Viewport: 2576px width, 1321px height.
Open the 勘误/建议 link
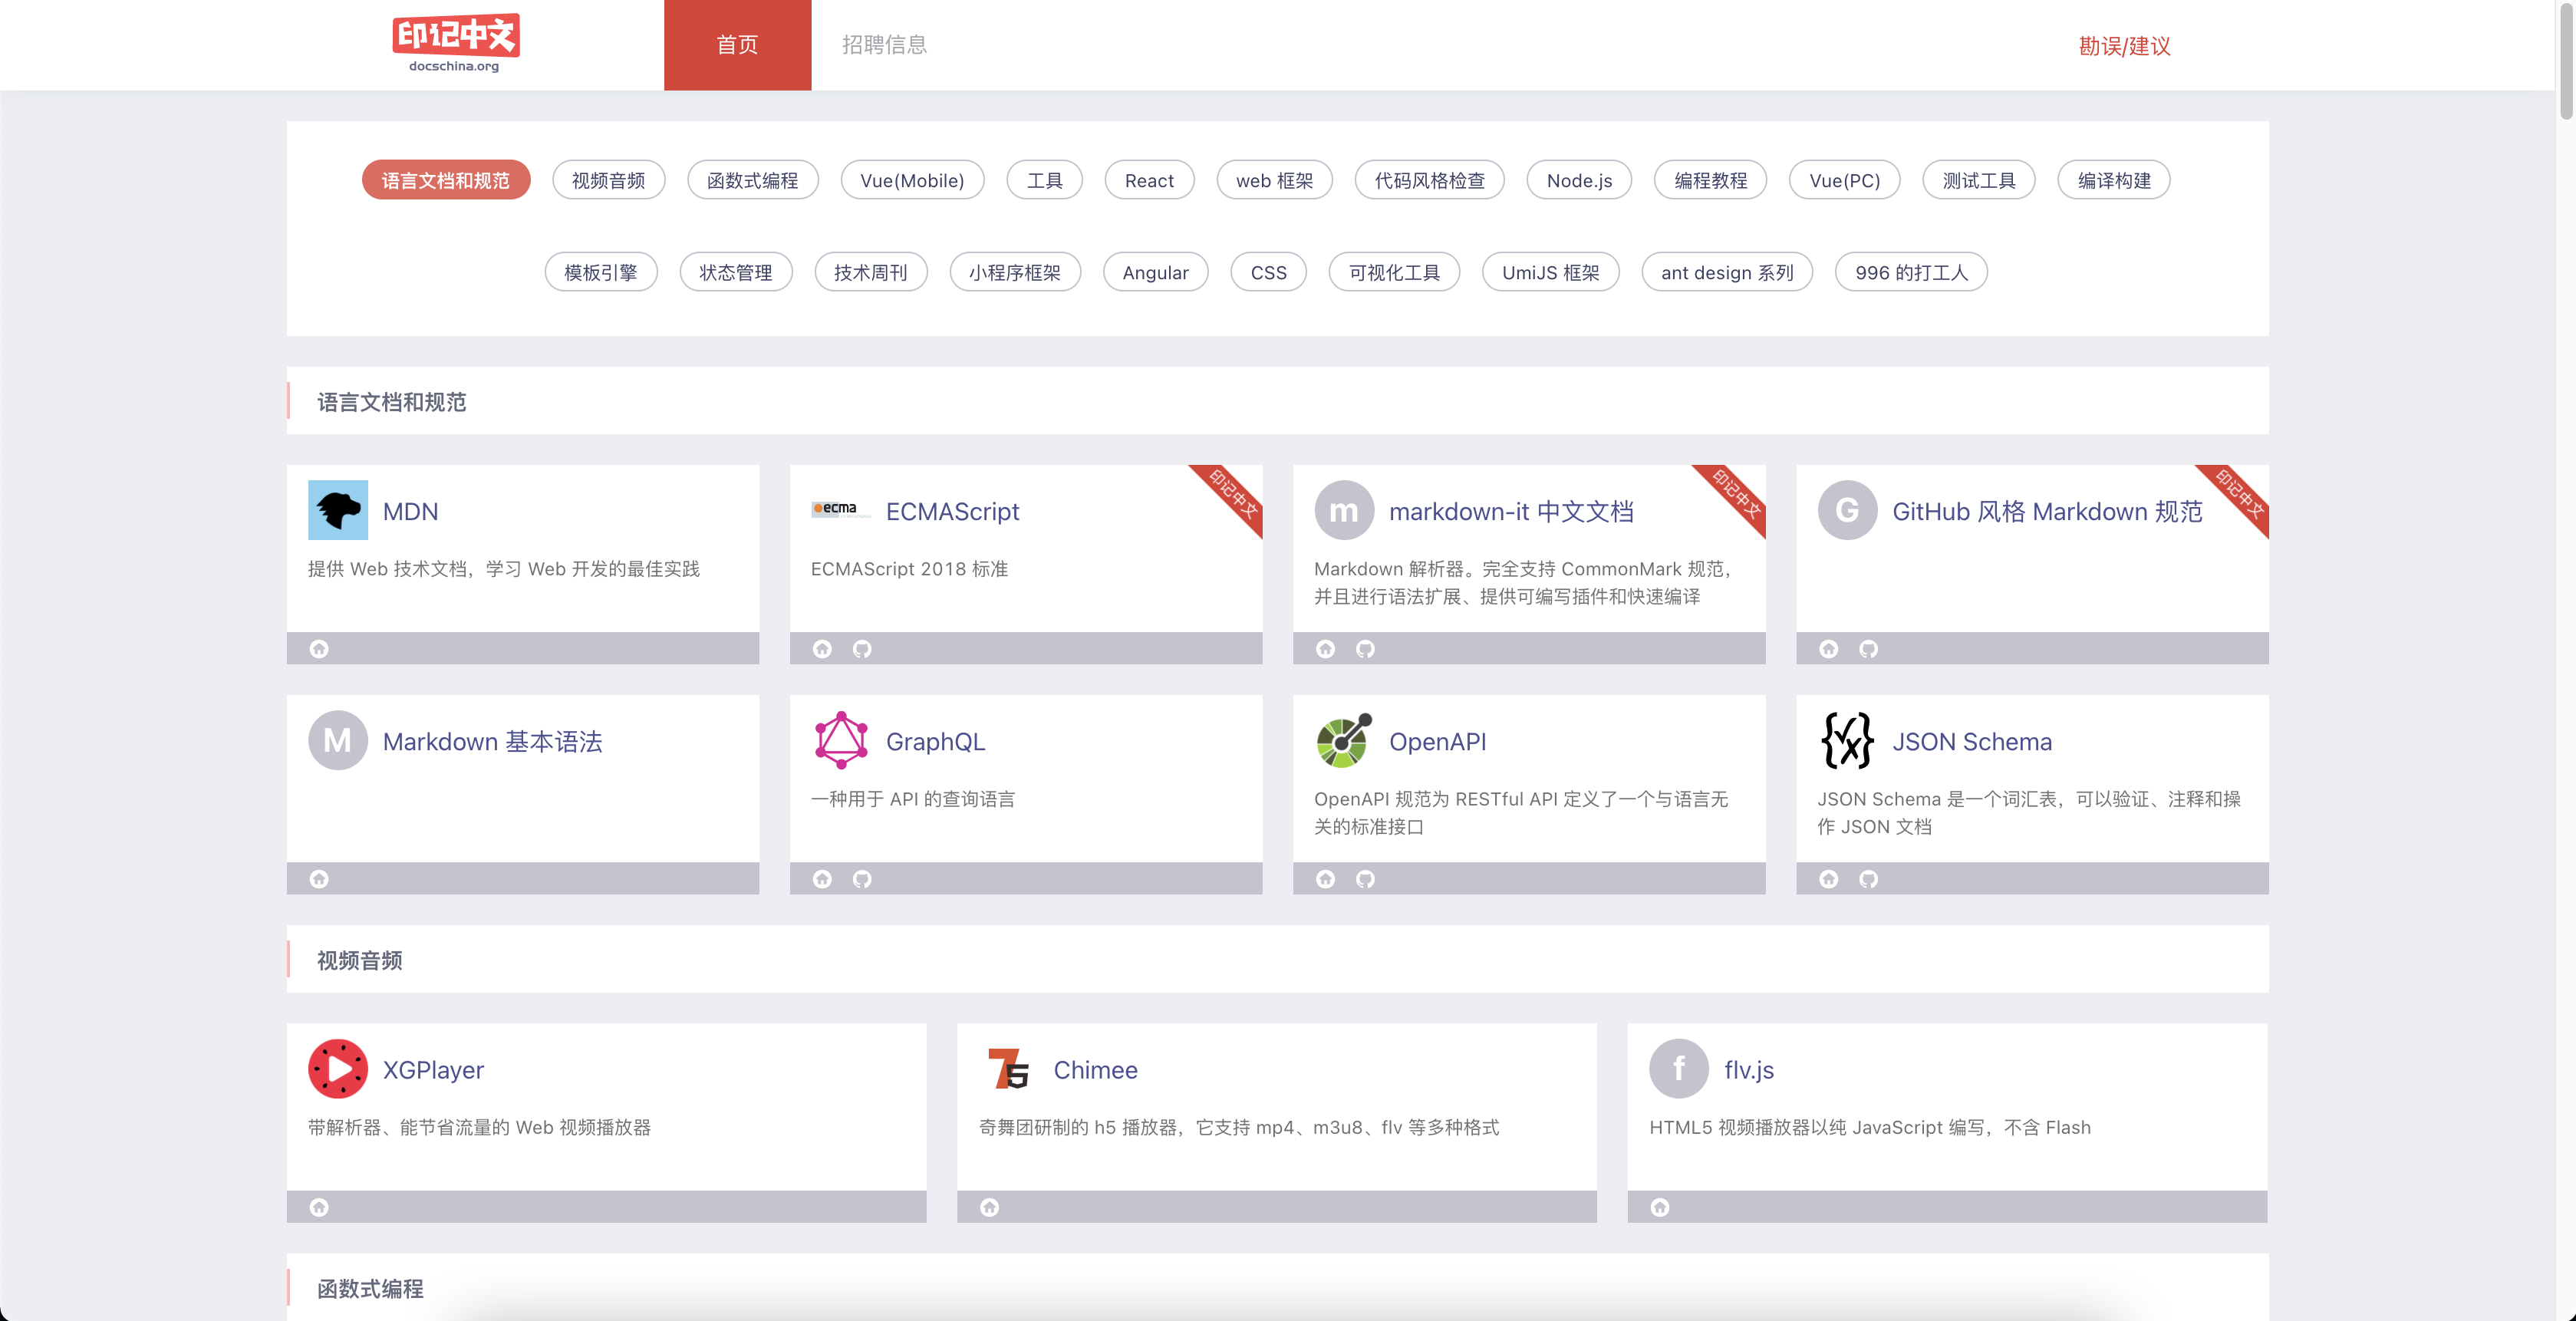2123,46
